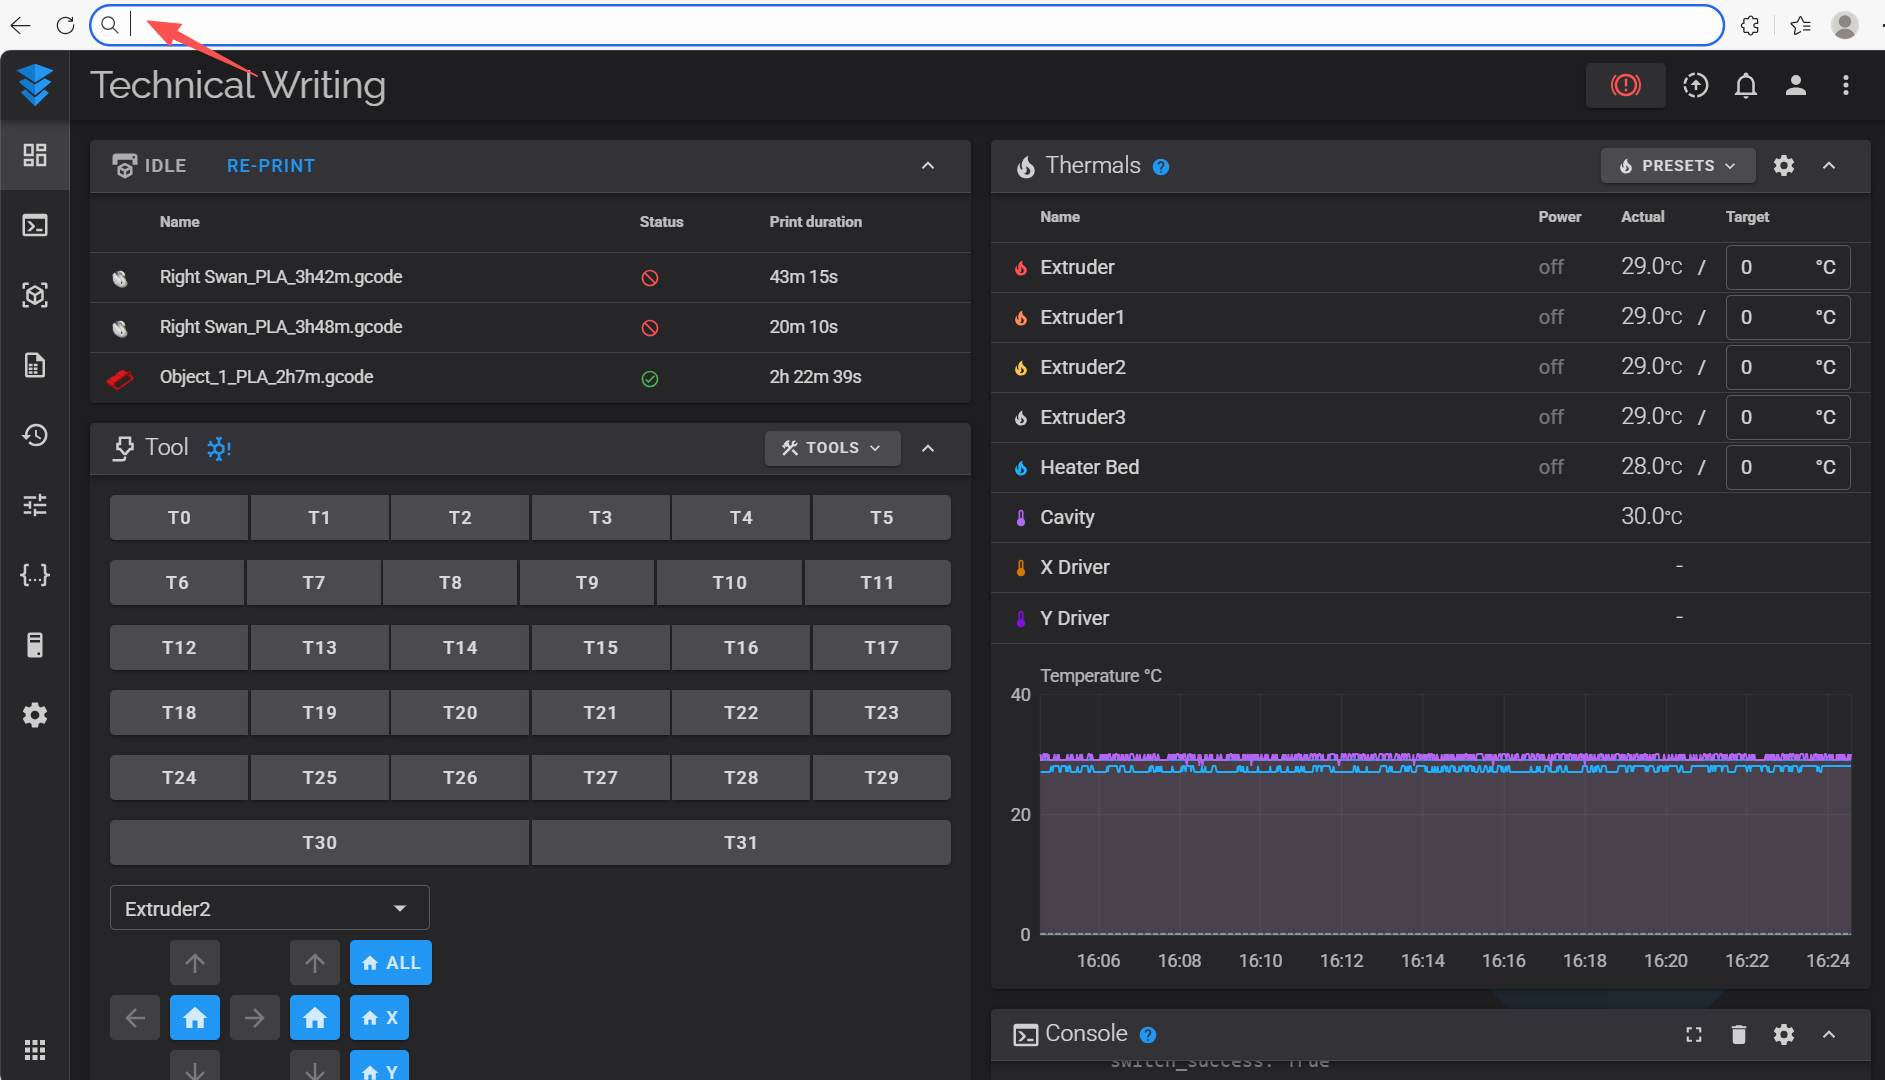
Task: Open the TOOLS dropdown menu
Action: pos(831,448)
